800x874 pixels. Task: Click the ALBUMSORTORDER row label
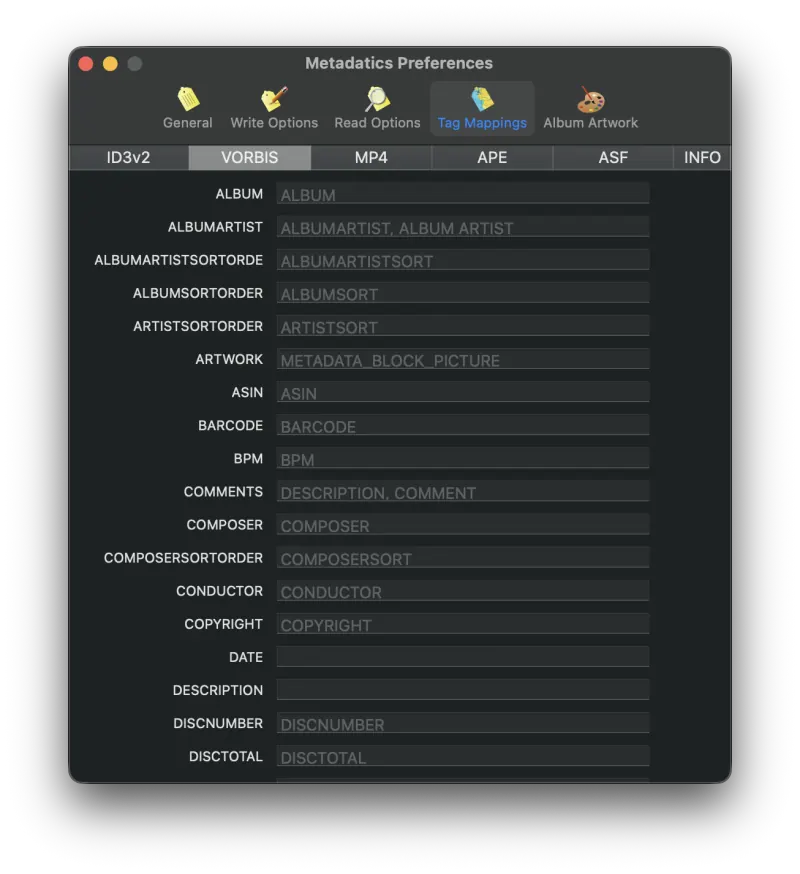pyautogui.click(x=197, y=293)
